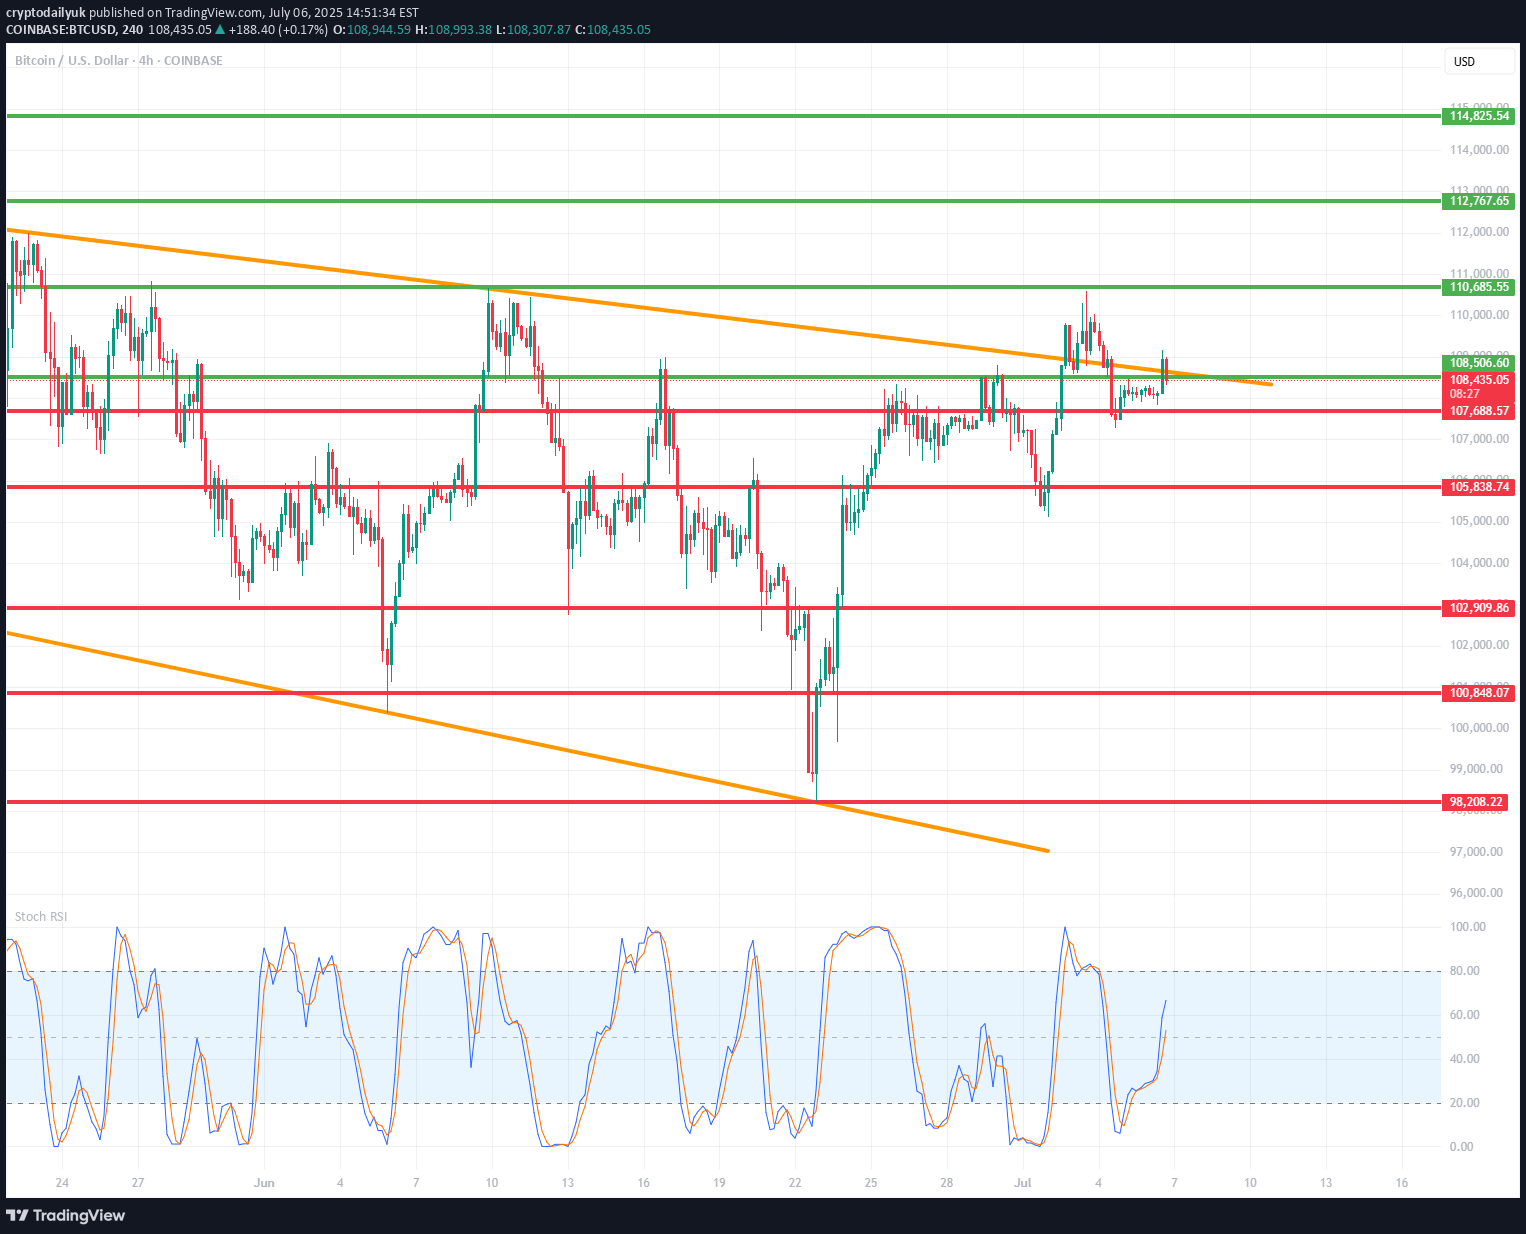The width and height of the screenshot is (1526, 1234).
Task: Click the 107,688.57 red price label
Action: coord(1479,411)
